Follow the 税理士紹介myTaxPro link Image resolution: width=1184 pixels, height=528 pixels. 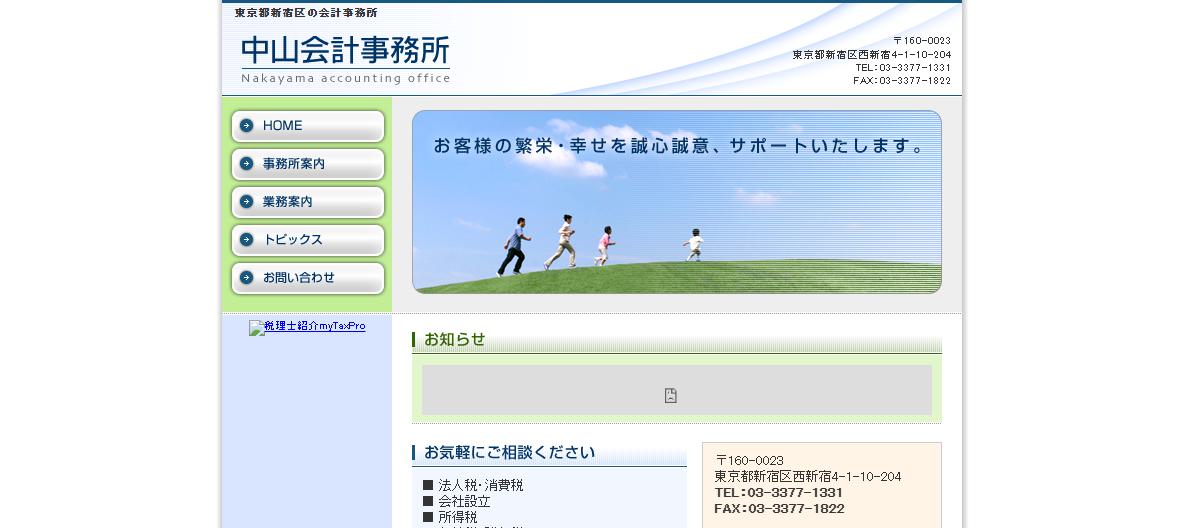click(307, 327)
